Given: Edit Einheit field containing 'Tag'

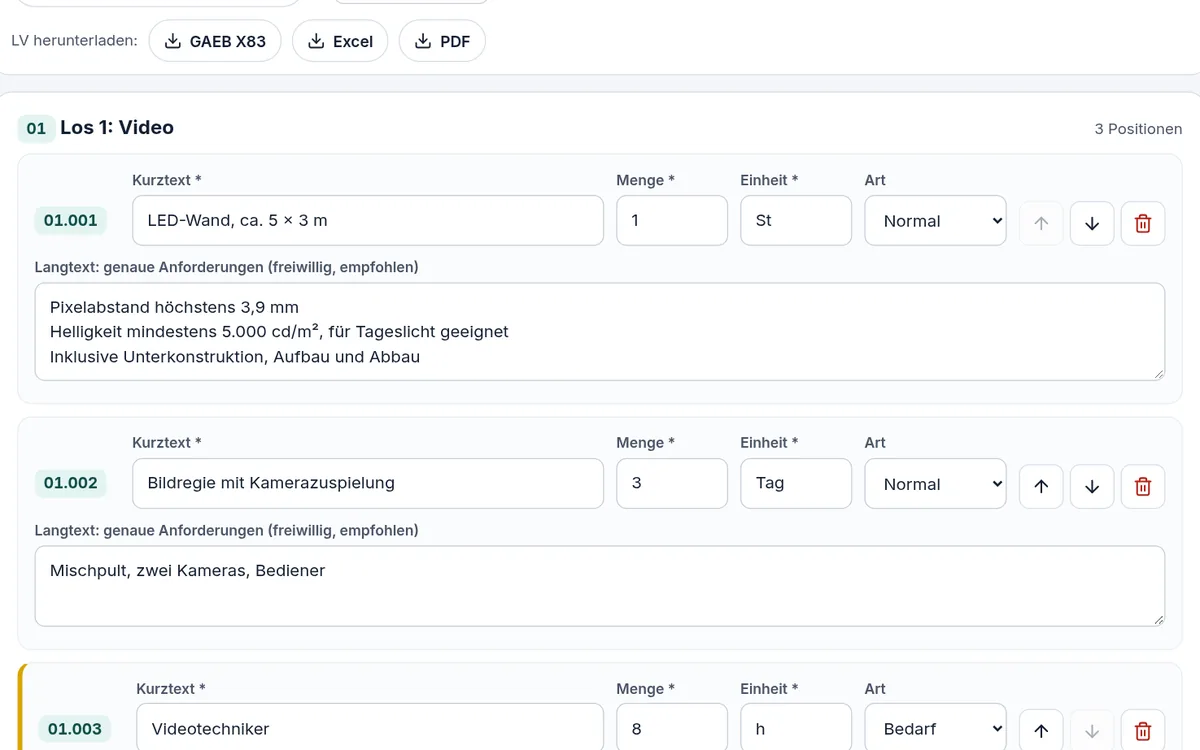Looking at the screenshot, I should point(796,483).
